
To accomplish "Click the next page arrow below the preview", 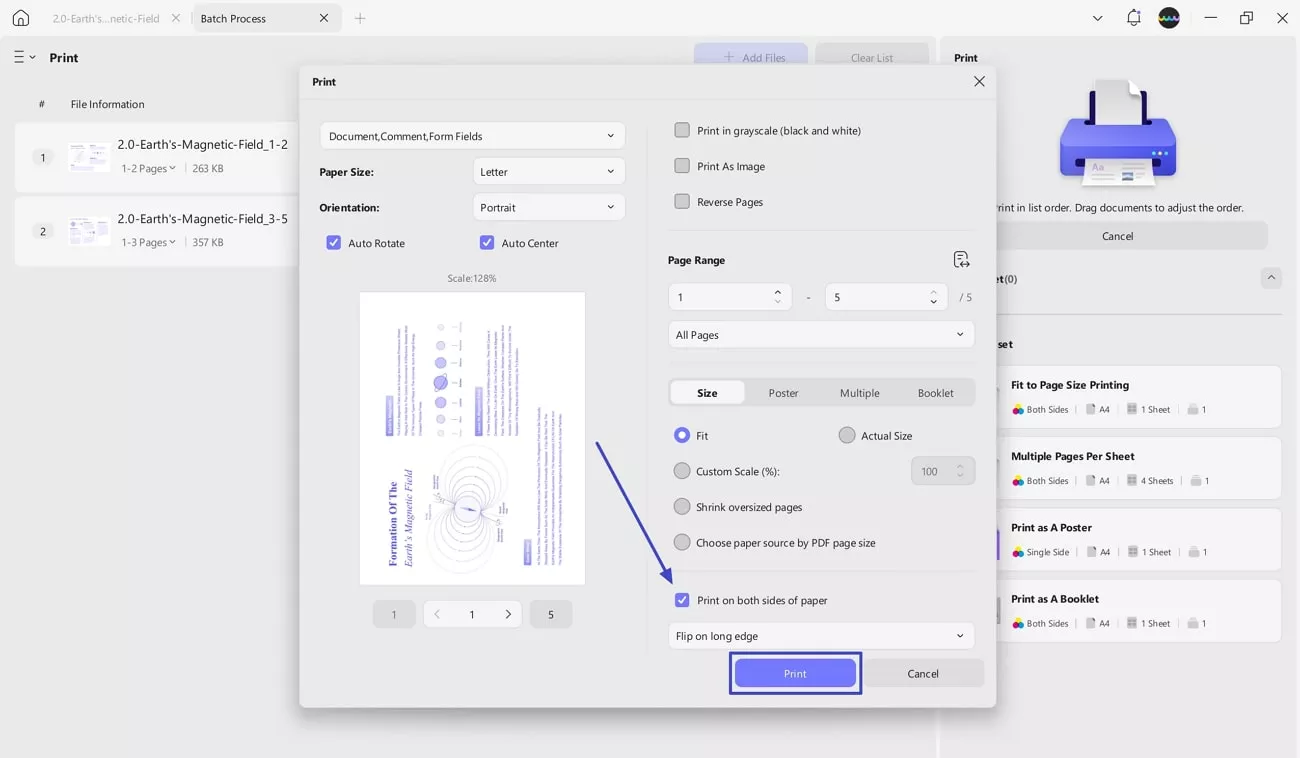I will pos(508,613).
